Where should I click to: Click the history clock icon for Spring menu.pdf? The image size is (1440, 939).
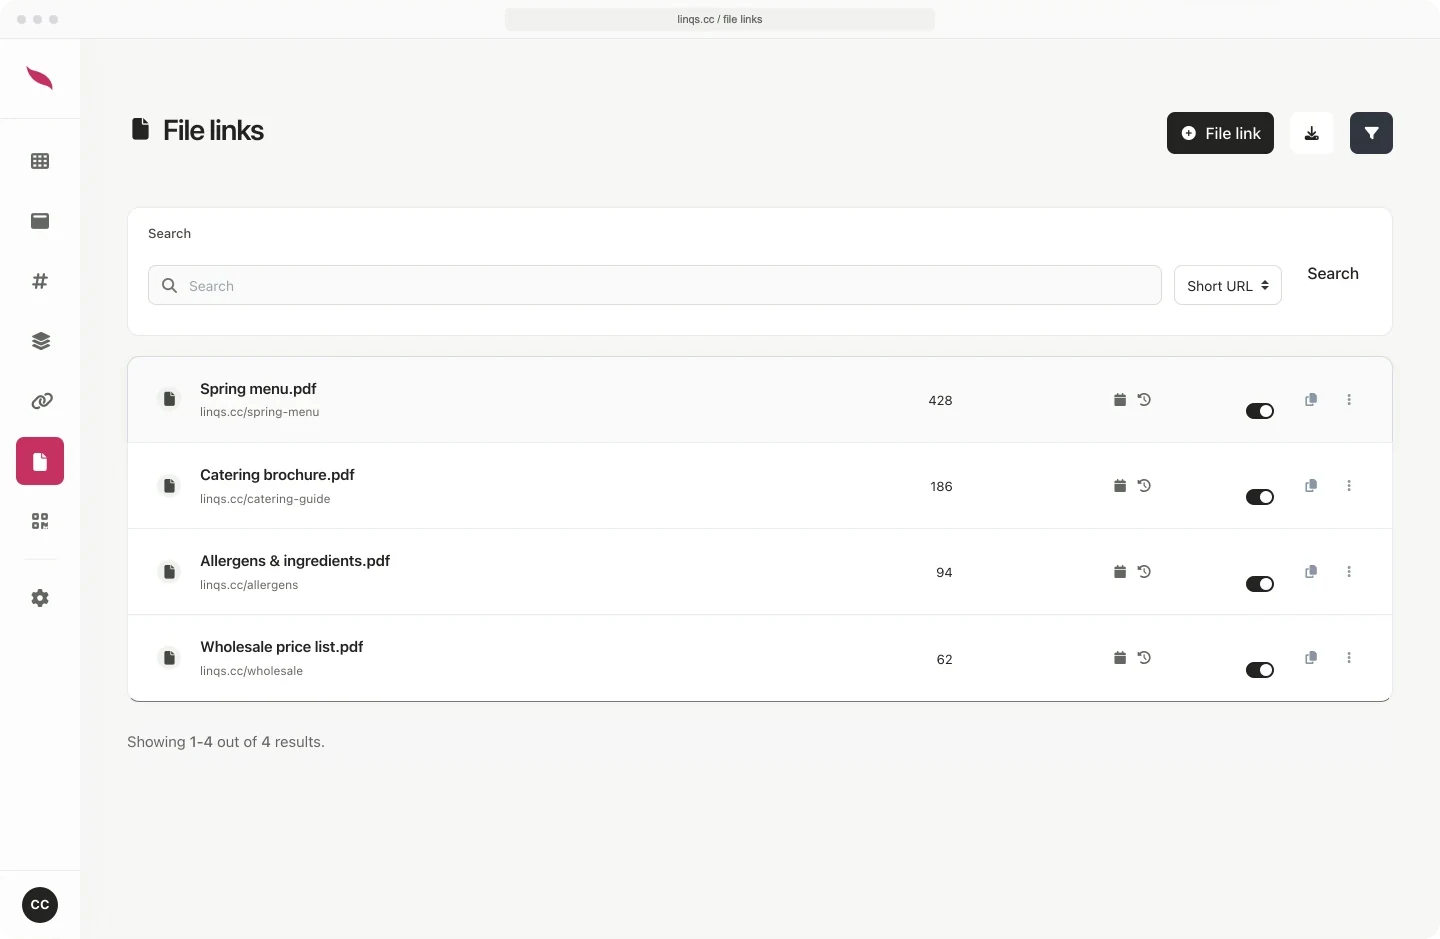1144,400
